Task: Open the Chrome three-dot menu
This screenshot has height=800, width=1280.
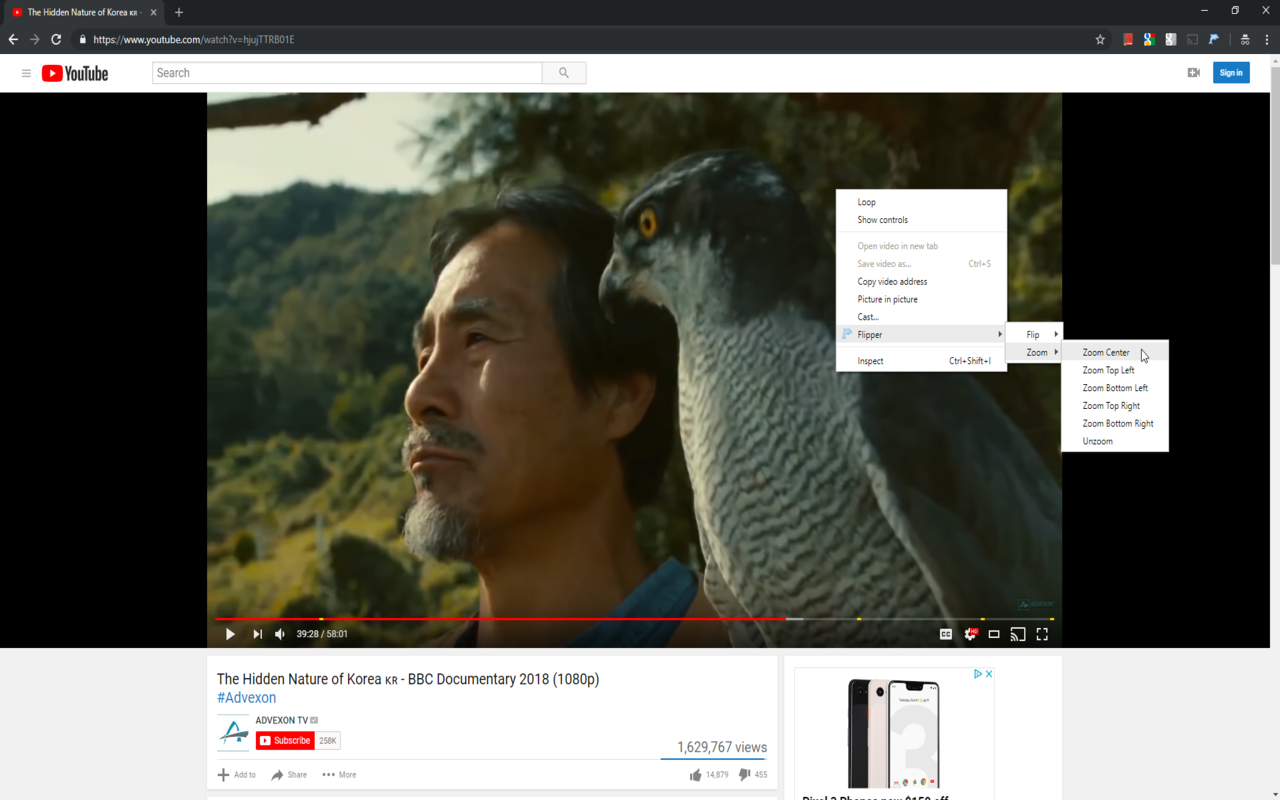Action: [1267, 40]
